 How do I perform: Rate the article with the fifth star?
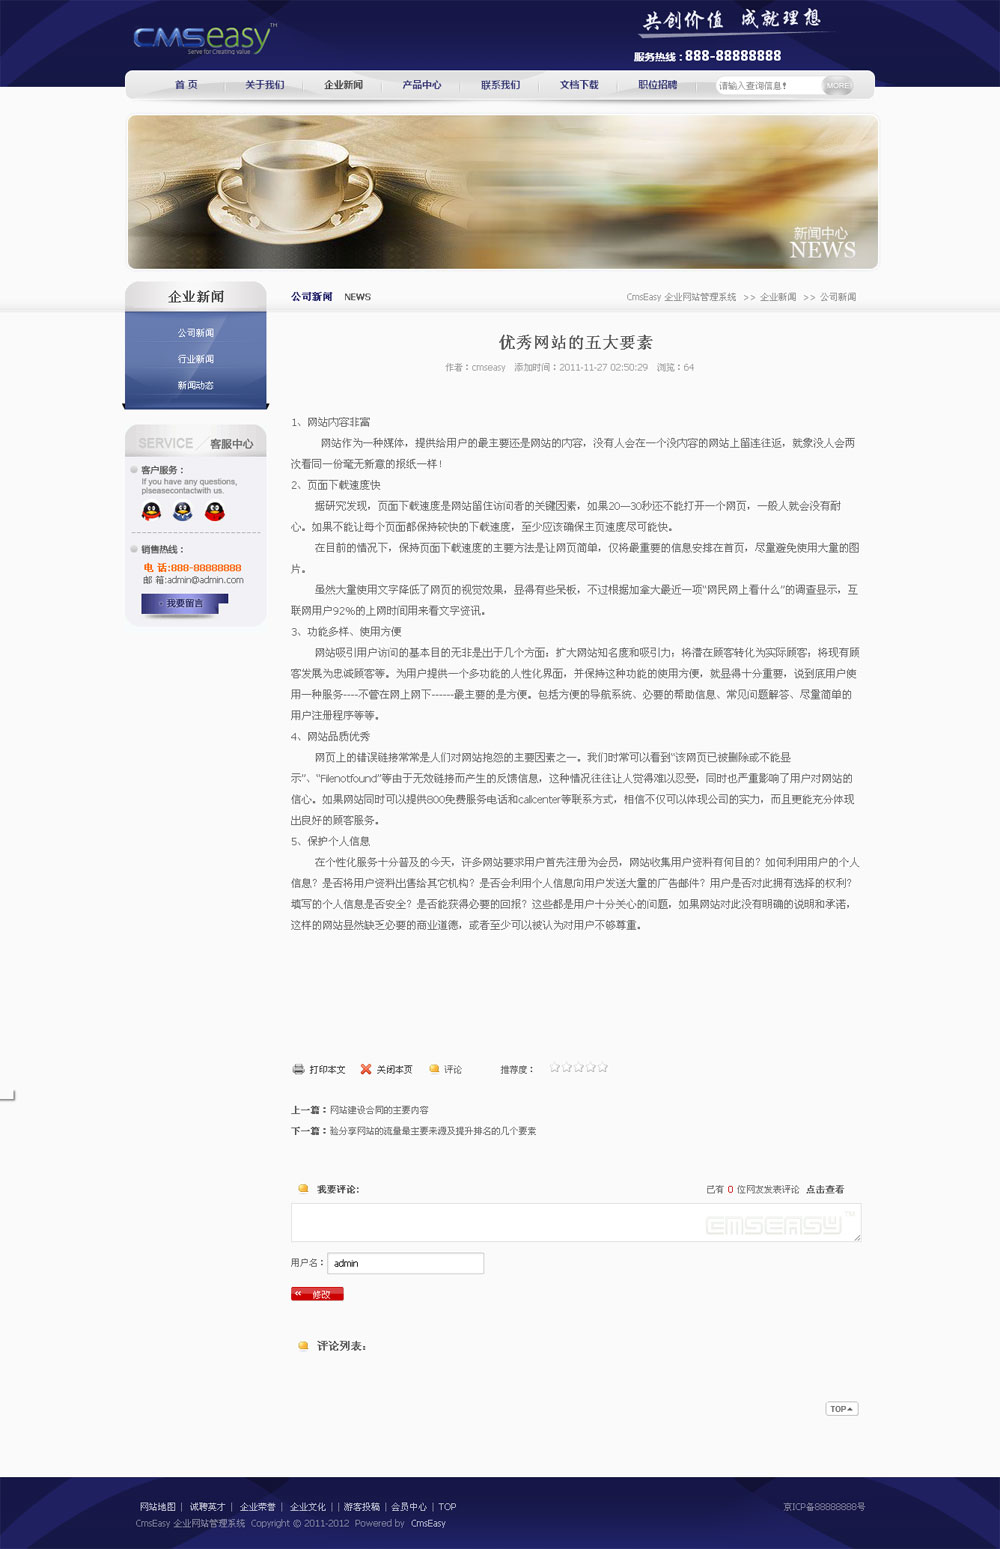coord(603,1068)
